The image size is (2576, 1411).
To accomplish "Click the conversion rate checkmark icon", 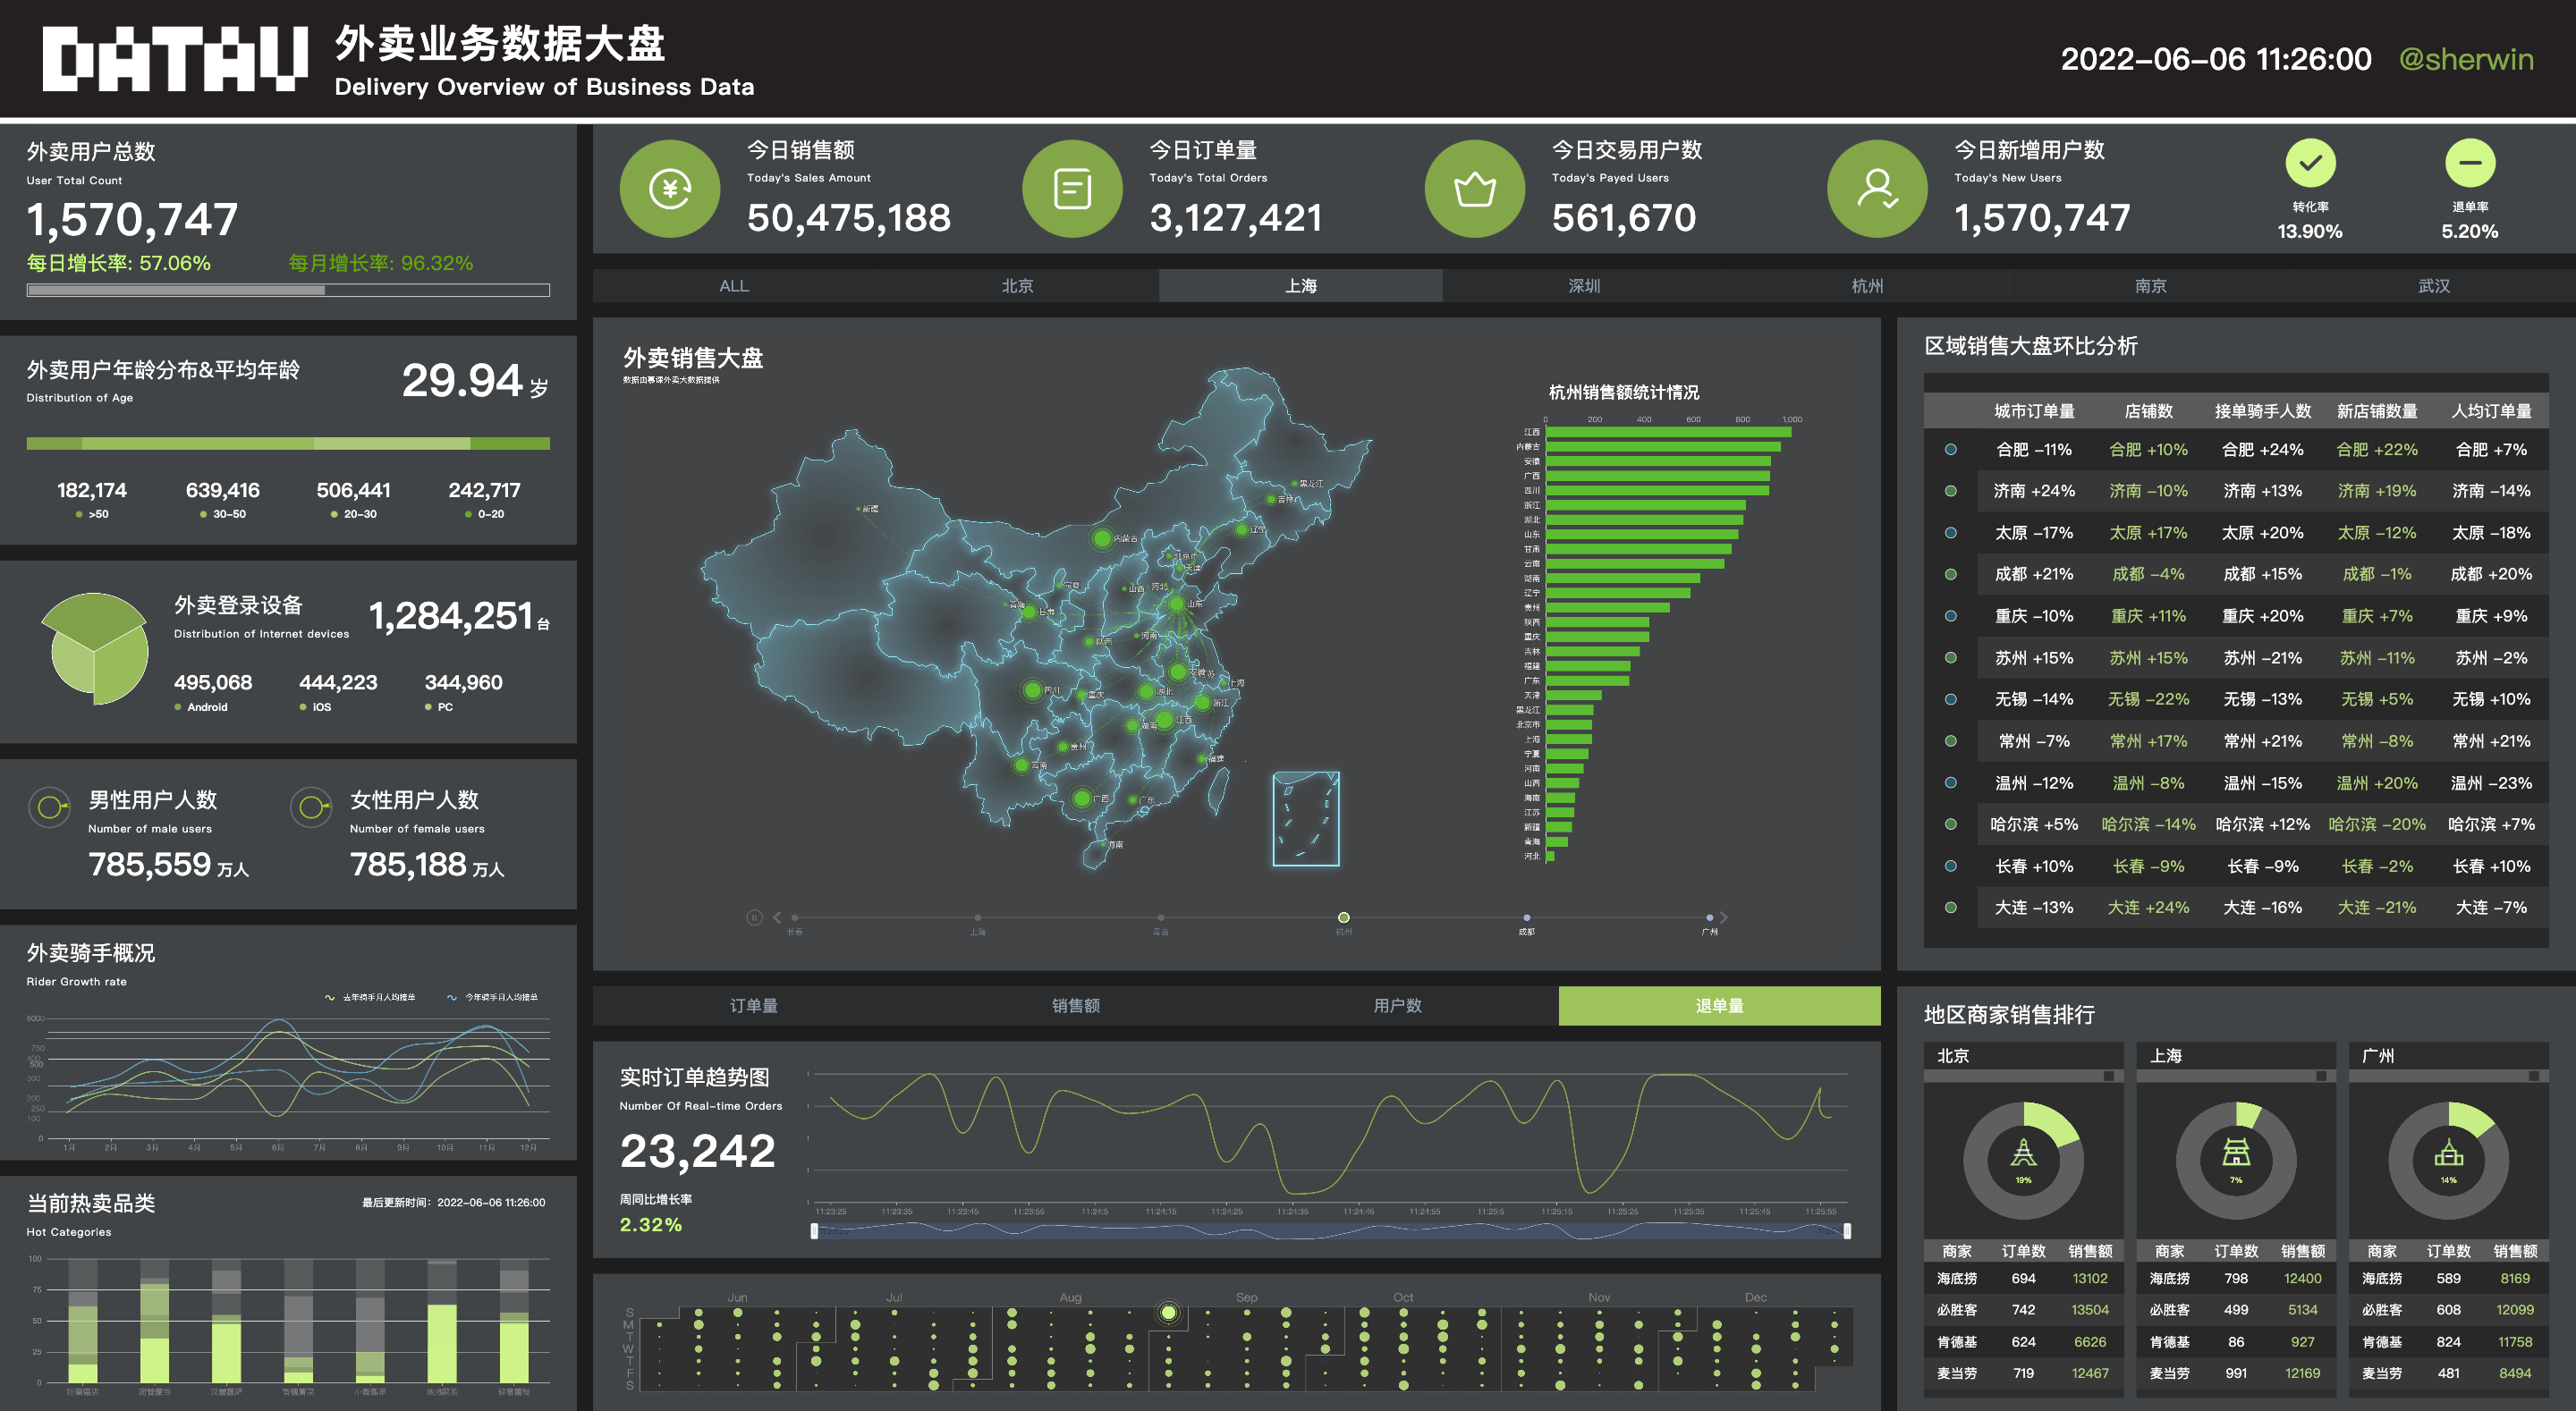I will tap(2309, 163).
